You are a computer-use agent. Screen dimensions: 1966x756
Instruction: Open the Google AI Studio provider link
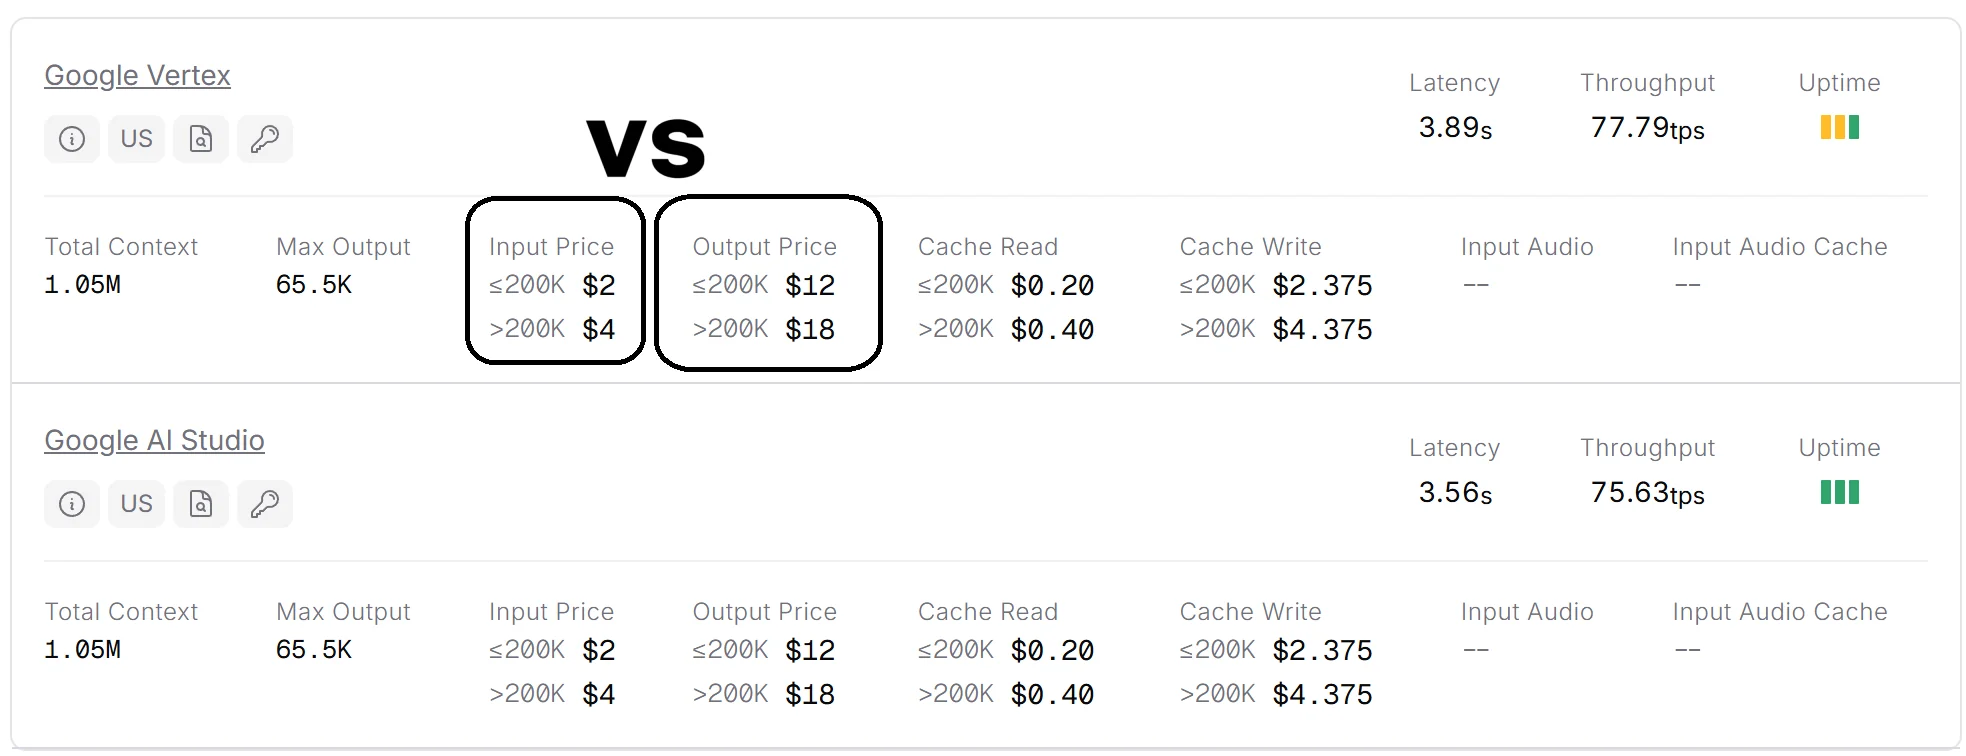(154, 441)
